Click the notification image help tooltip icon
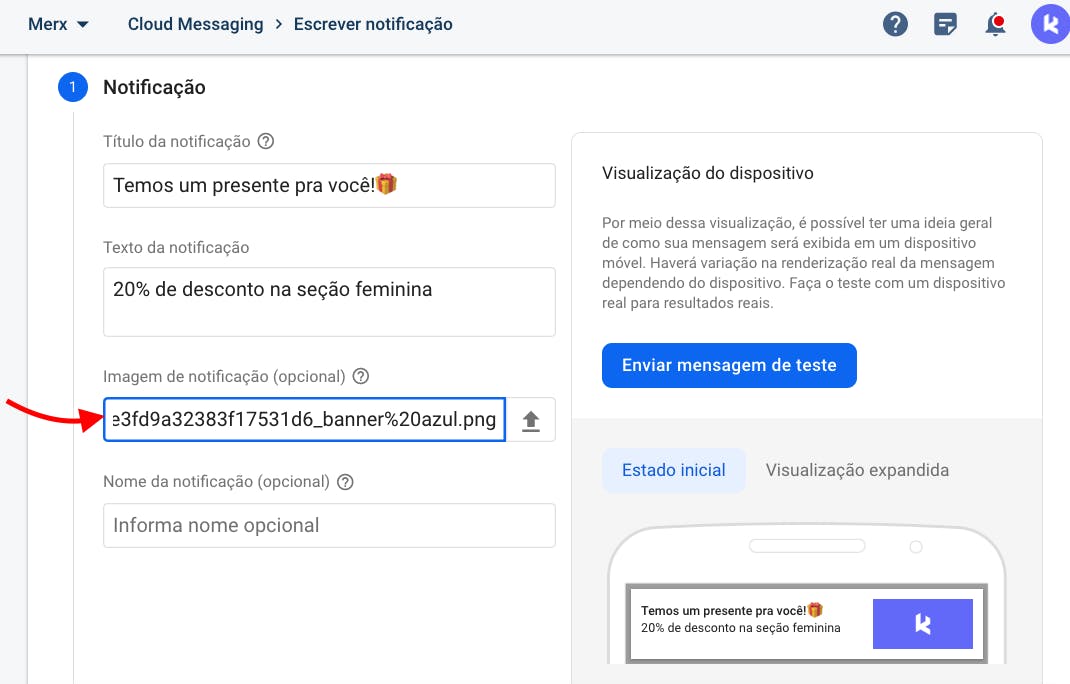 pyautogui.click(x=361, y=376)
